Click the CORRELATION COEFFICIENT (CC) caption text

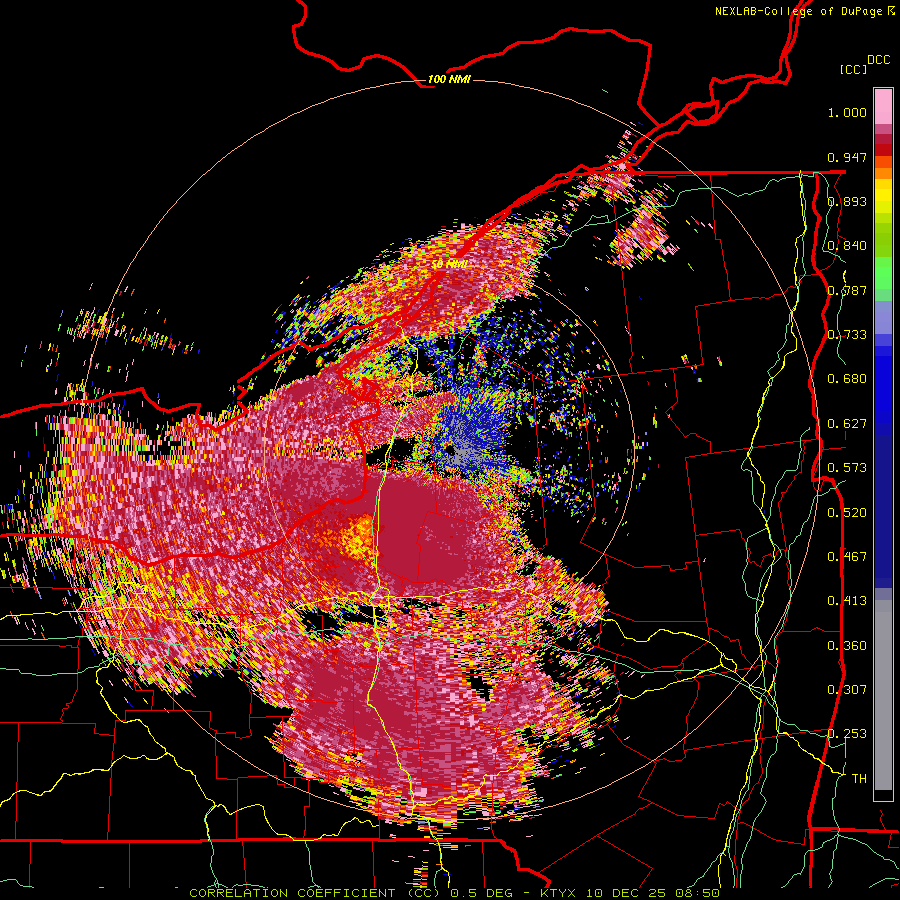click(x=315, y=893)
